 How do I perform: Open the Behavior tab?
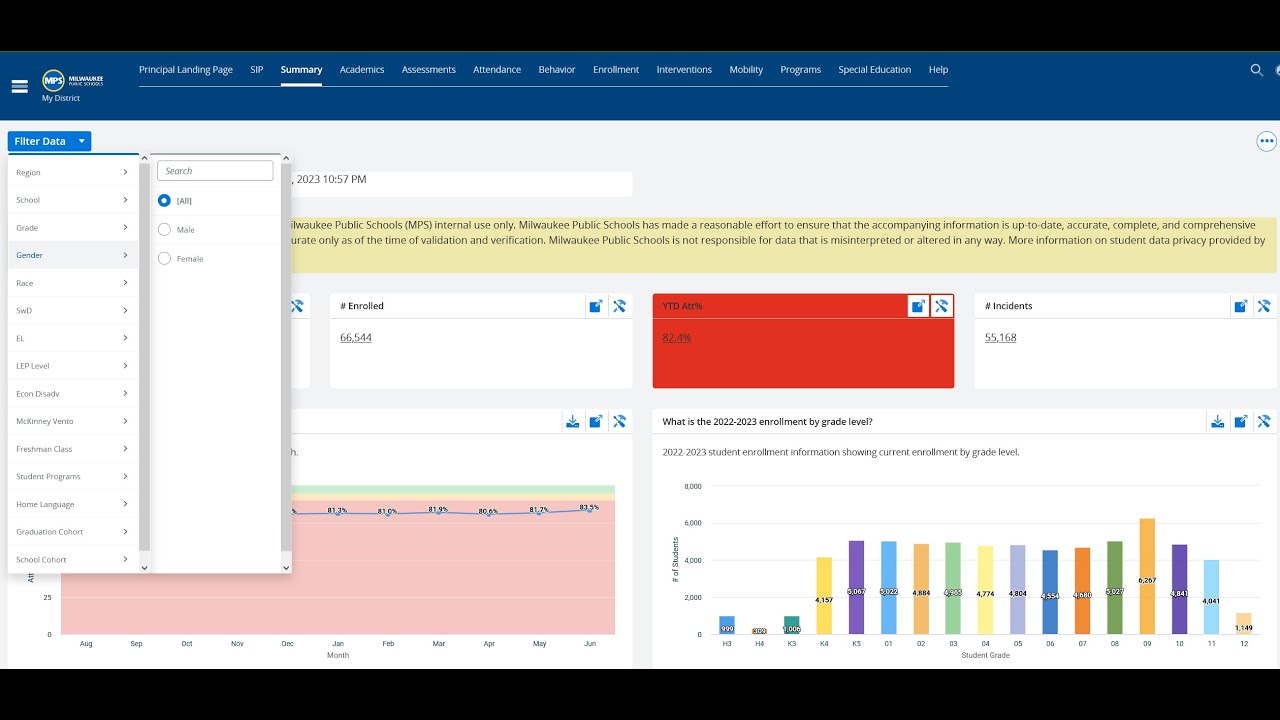click(557, 70)
